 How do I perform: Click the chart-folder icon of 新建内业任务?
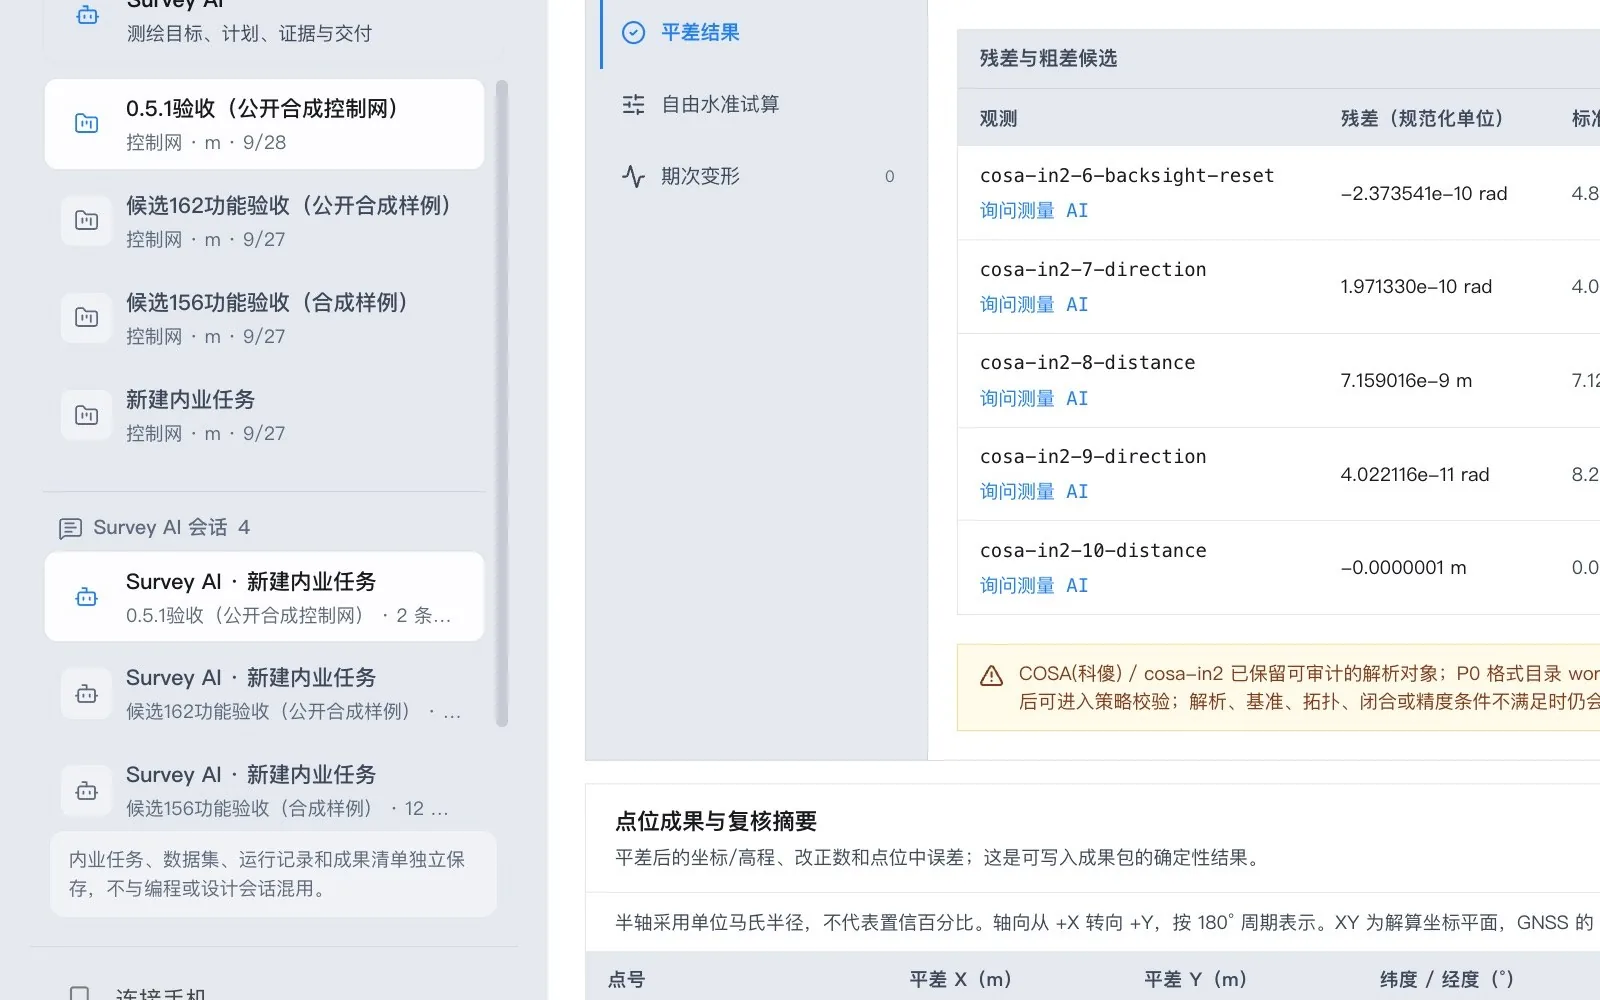(87, 415)
